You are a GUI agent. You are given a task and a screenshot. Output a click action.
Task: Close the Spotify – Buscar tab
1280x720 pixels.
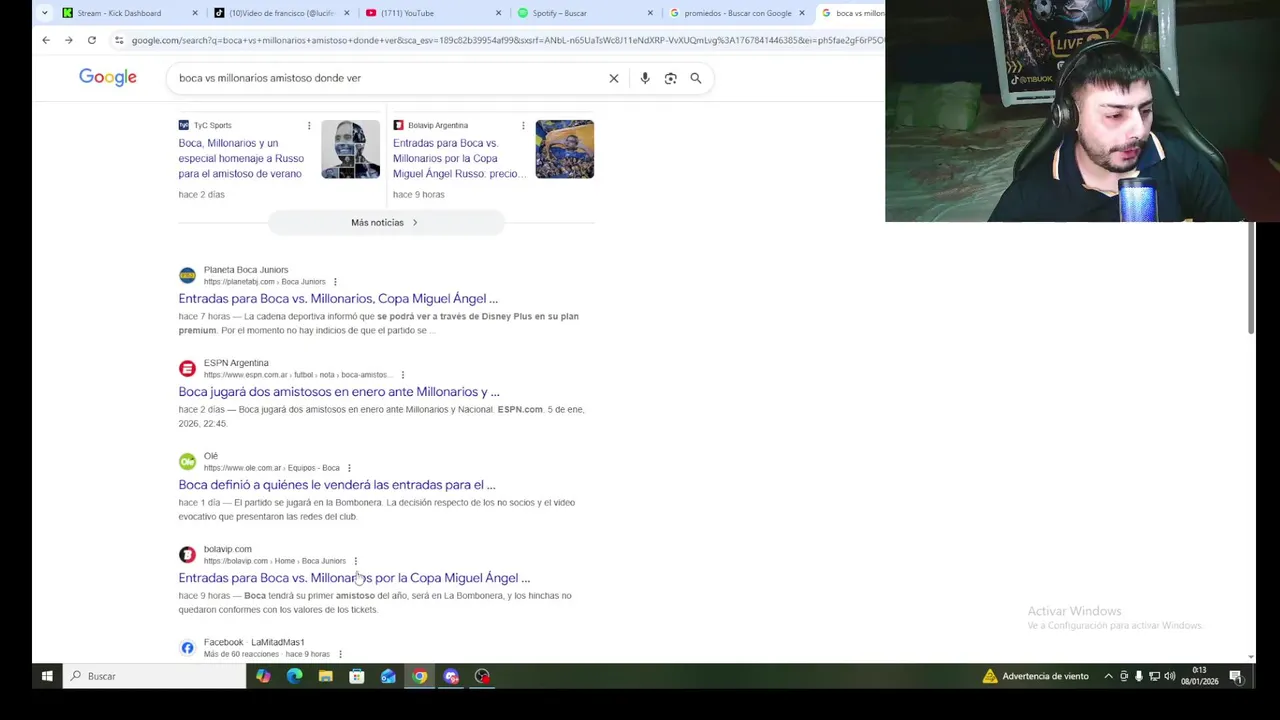click(650, 13)
